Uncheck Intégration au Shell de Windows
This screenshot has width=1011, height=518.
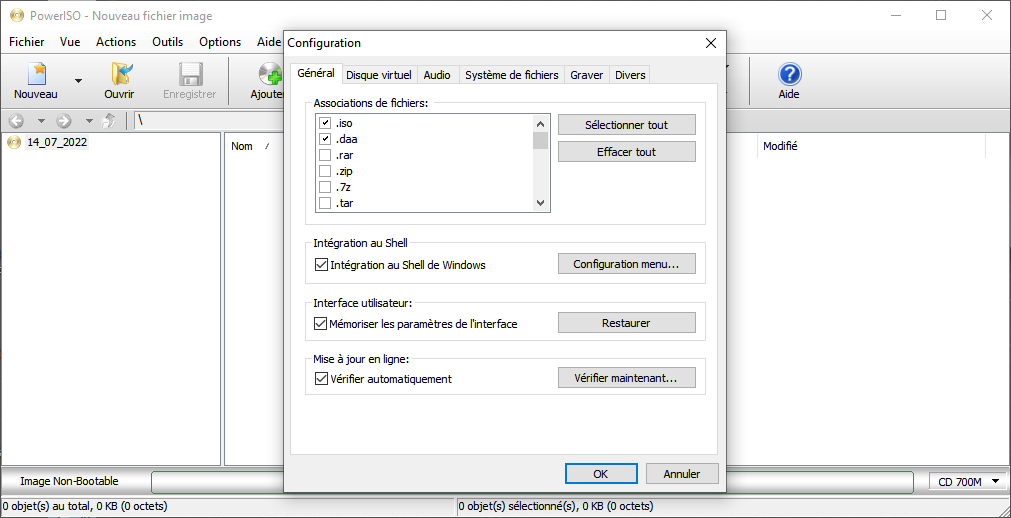pyautogui.click(x=321, y=264)
